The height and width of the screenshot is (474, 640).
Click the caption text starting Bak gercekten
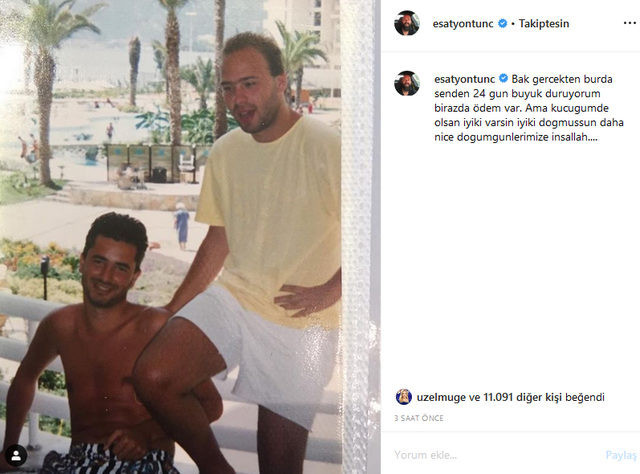[529, 108]
